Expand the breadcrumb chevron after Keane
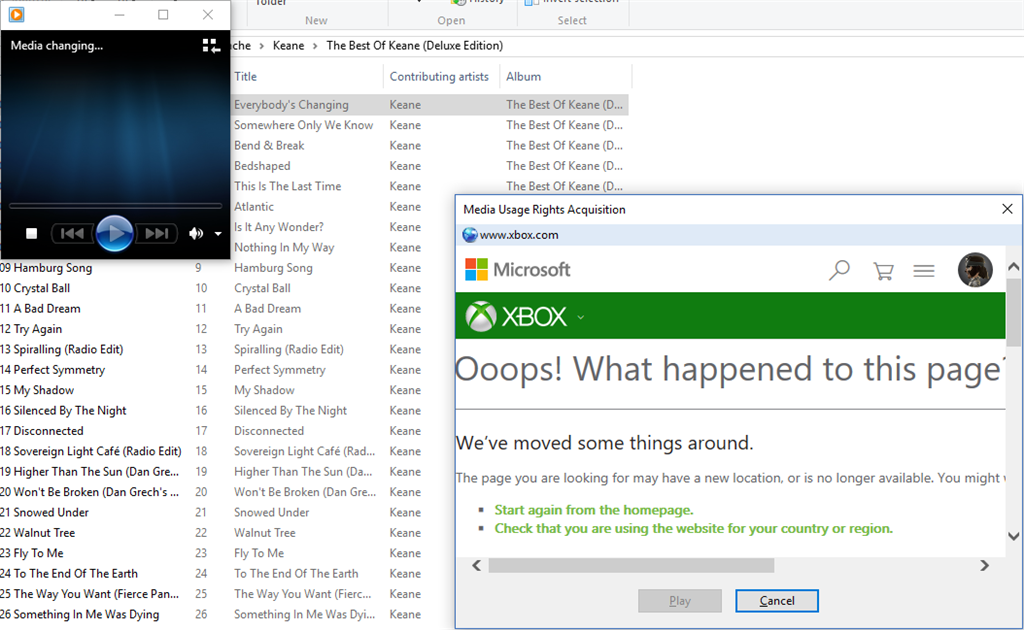Viewport: 1024px width, 630px height. click(x=315, y=46)
